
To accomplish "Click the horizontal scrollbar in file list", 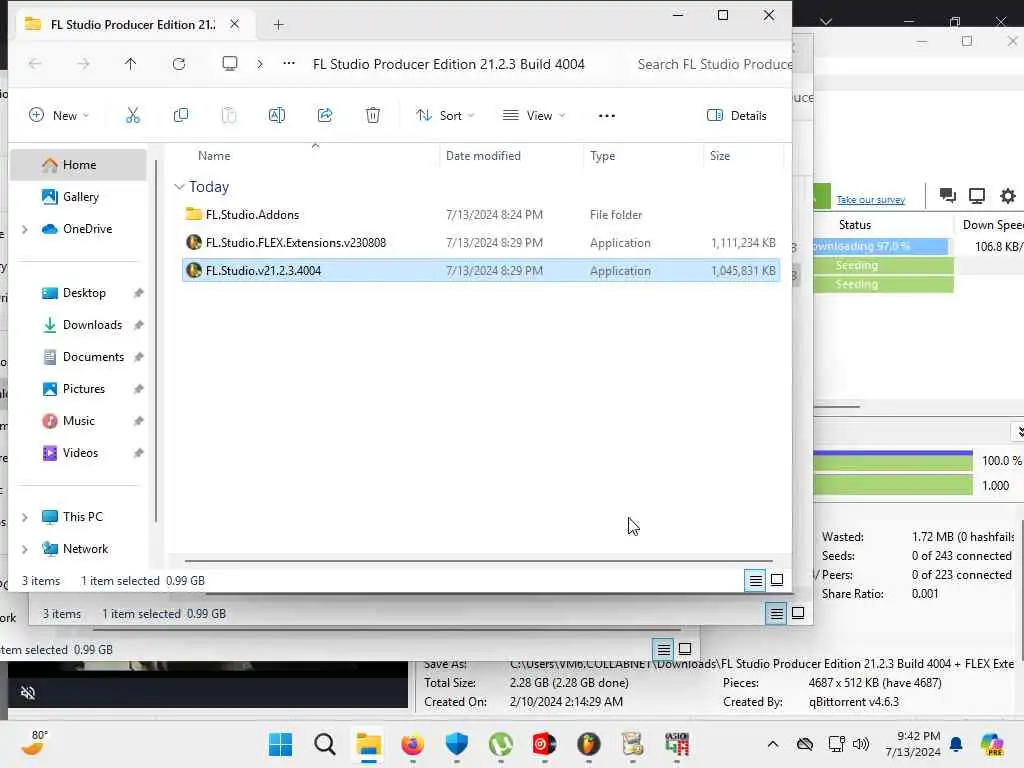I will [478, 560].
